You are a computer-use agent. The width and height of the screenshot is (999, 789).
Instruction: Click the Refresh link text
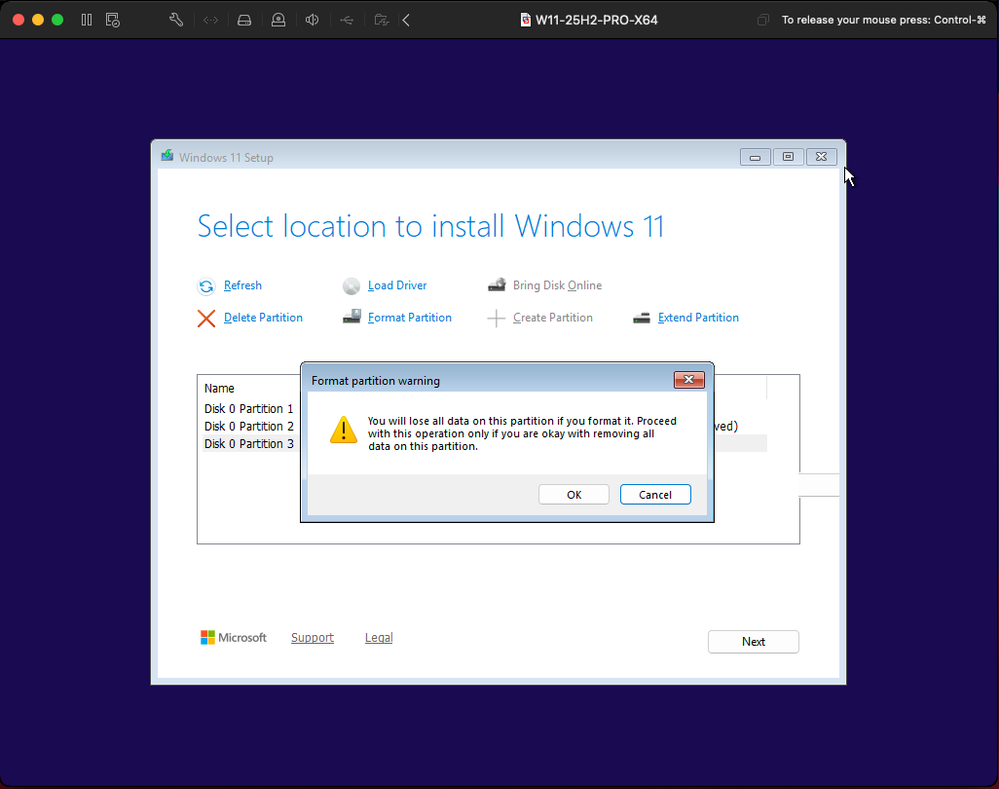(x=243, y=286)
